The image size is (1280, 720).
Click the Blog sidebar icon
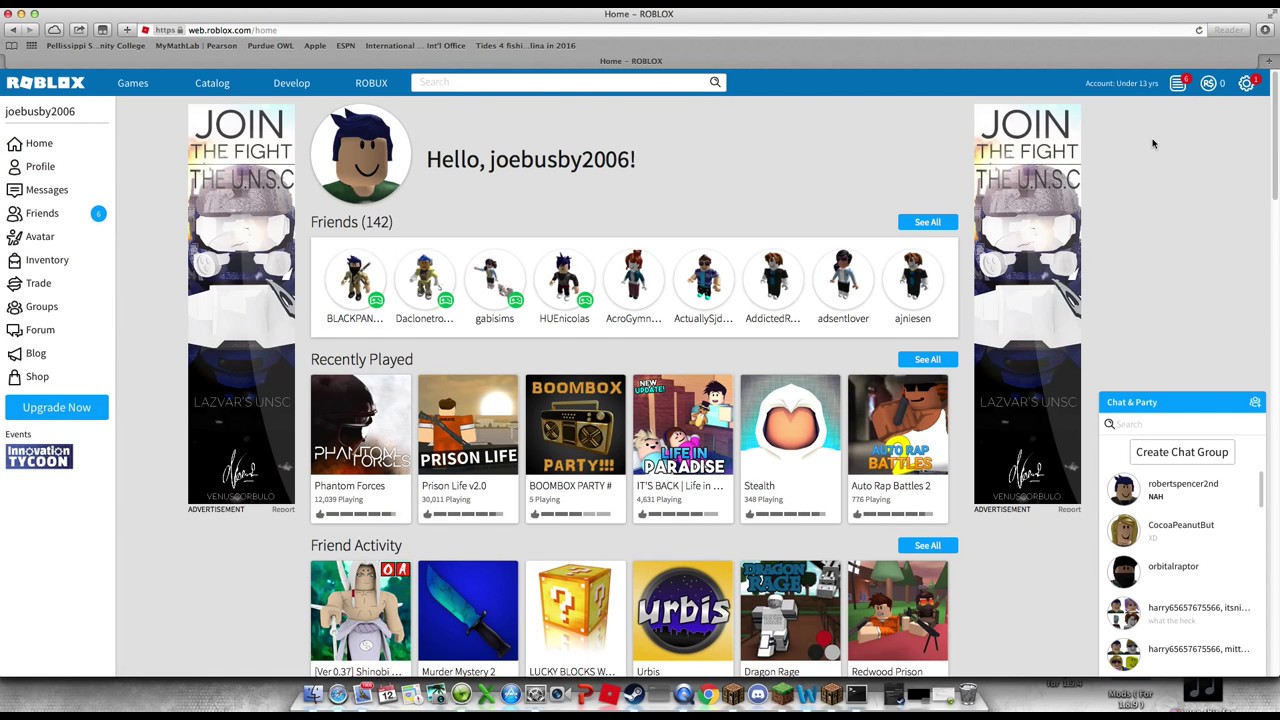click(14, 353)
